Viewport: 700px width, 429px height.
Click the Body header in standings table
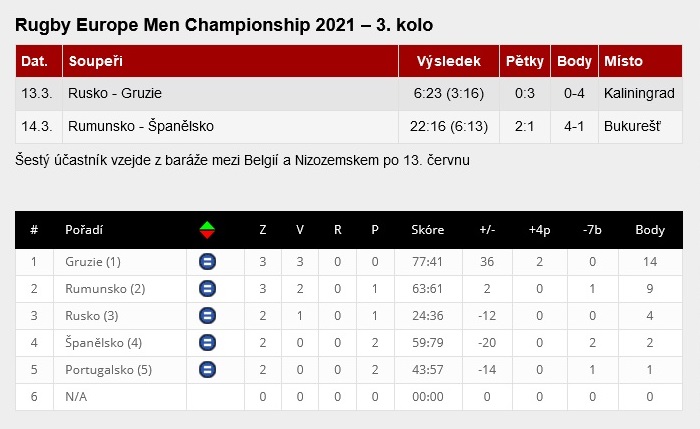coord(650,230)
